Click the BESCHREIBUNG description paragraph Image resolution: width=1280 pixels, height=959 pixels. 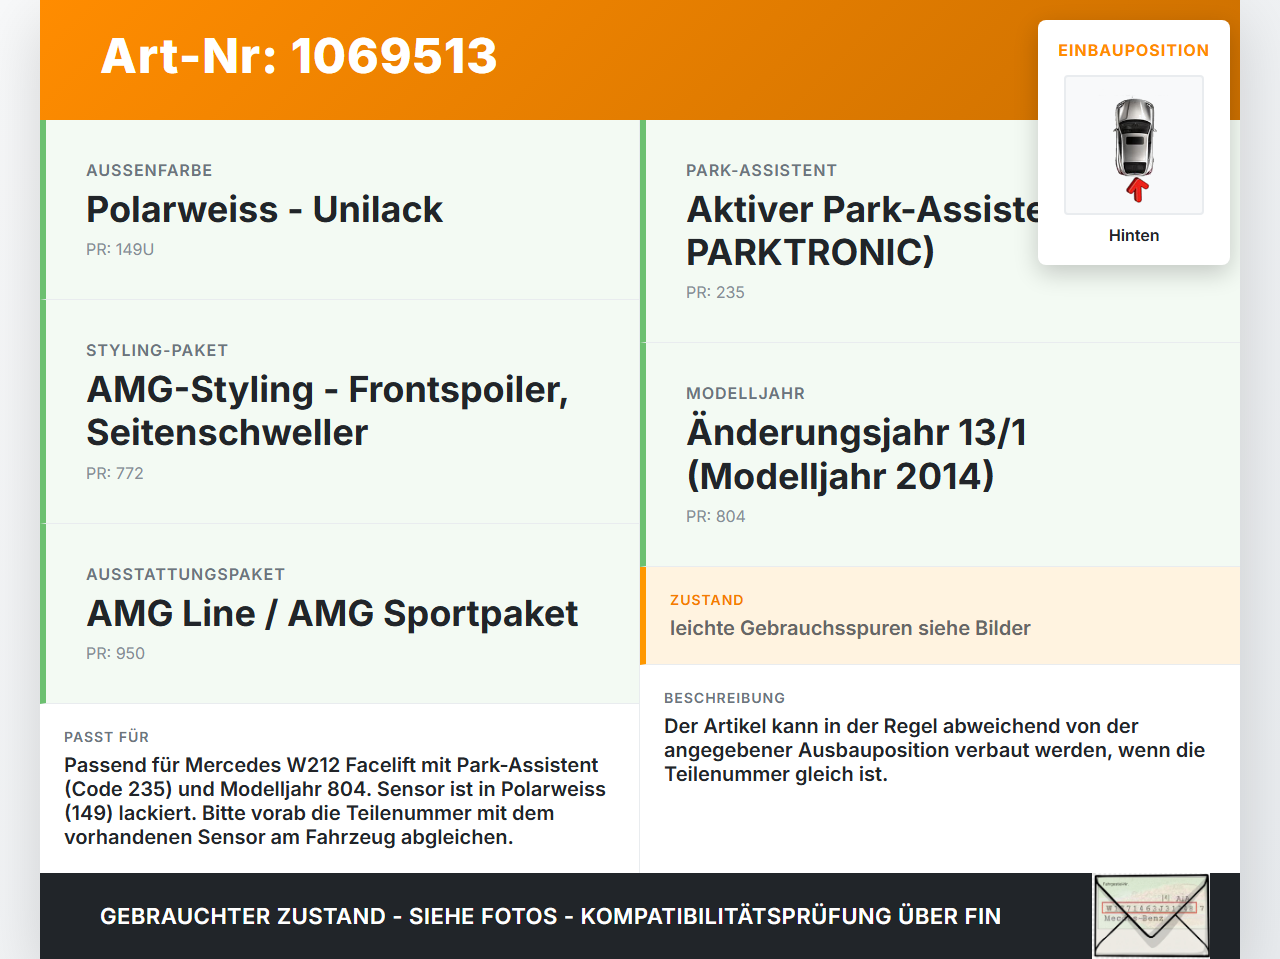pyautogui.click(x=935, y=750)
